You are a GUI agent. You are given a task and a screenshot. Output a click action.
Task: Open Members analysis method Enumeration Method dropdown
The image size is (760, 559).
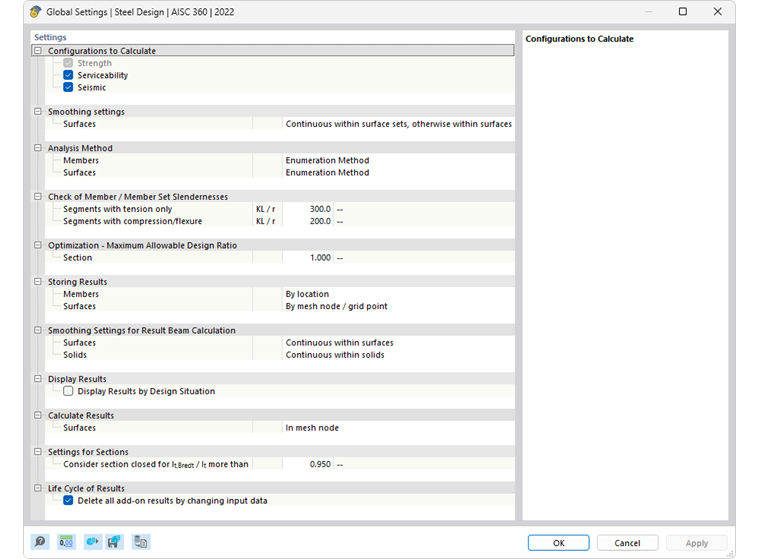click(397, 160)
